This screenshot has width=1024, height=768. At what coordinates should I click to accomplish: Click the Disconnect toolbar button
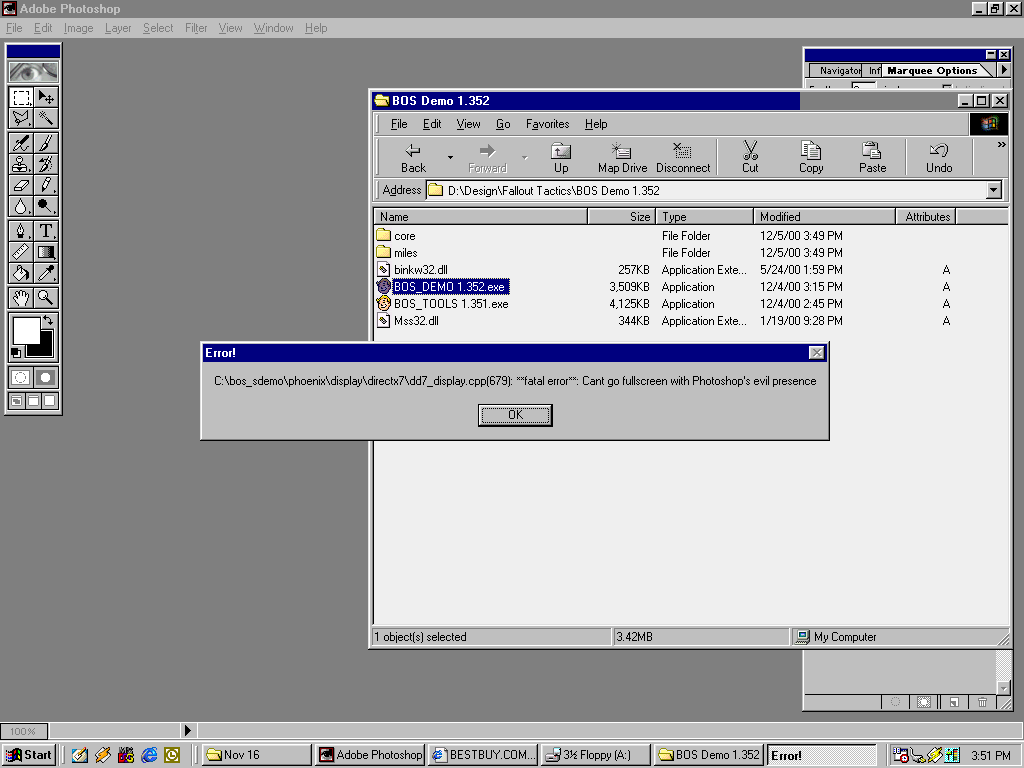click(683, 158)
